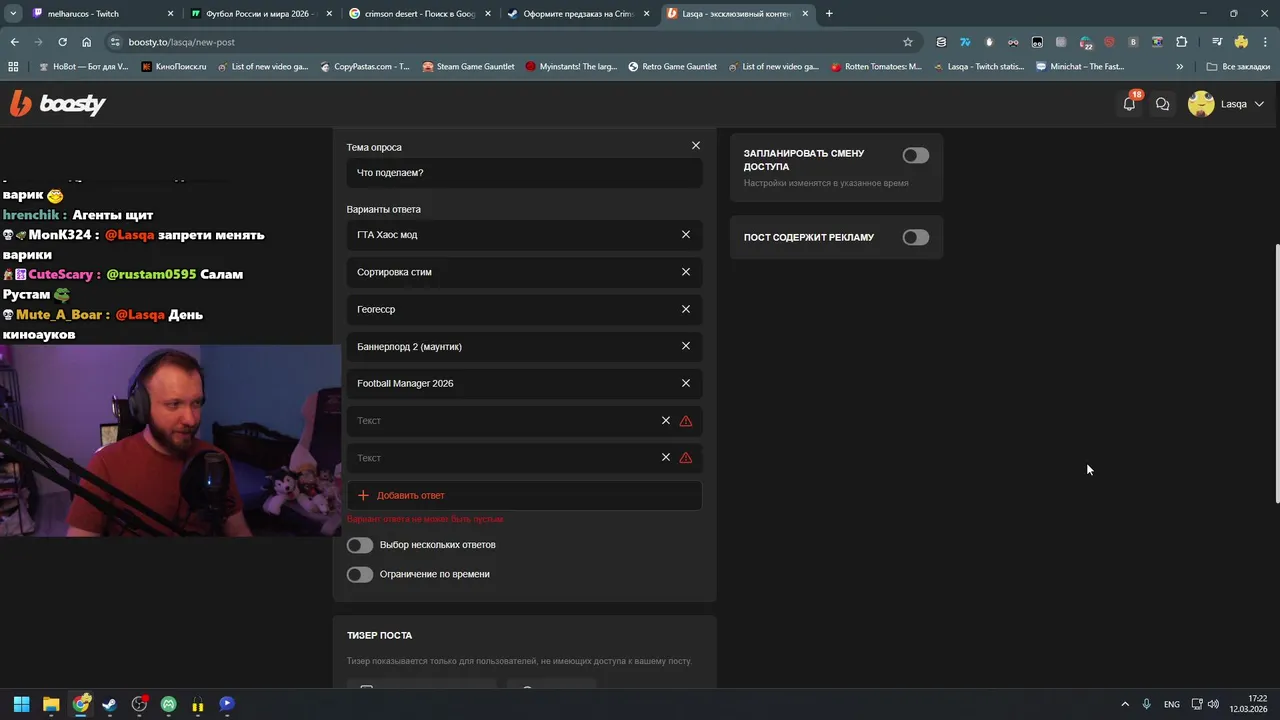
Task: Click the 'Добавить ответ' button
Action: point(524,495)
